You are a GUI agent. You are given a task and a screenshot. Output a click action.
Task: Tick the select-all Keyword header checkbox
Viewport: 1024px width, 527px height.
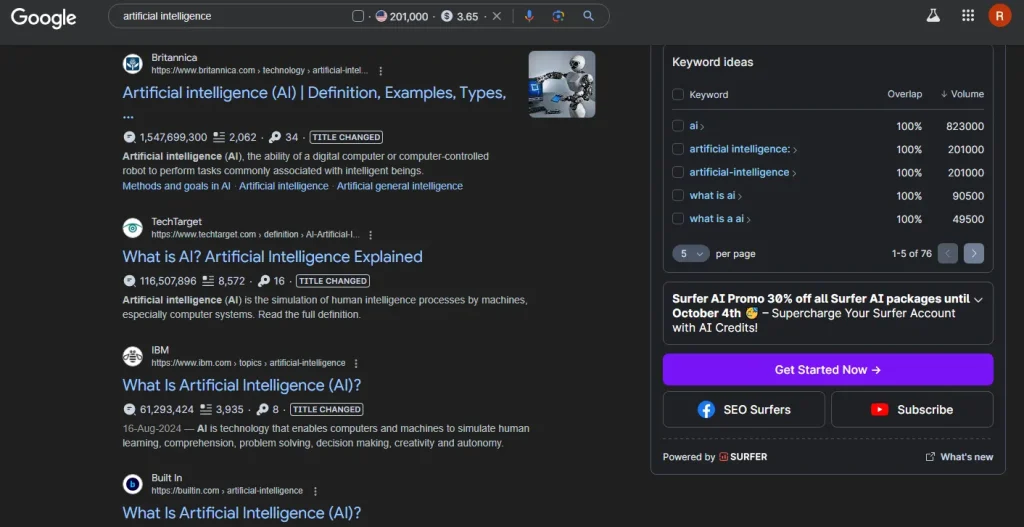tap(678, 94)
